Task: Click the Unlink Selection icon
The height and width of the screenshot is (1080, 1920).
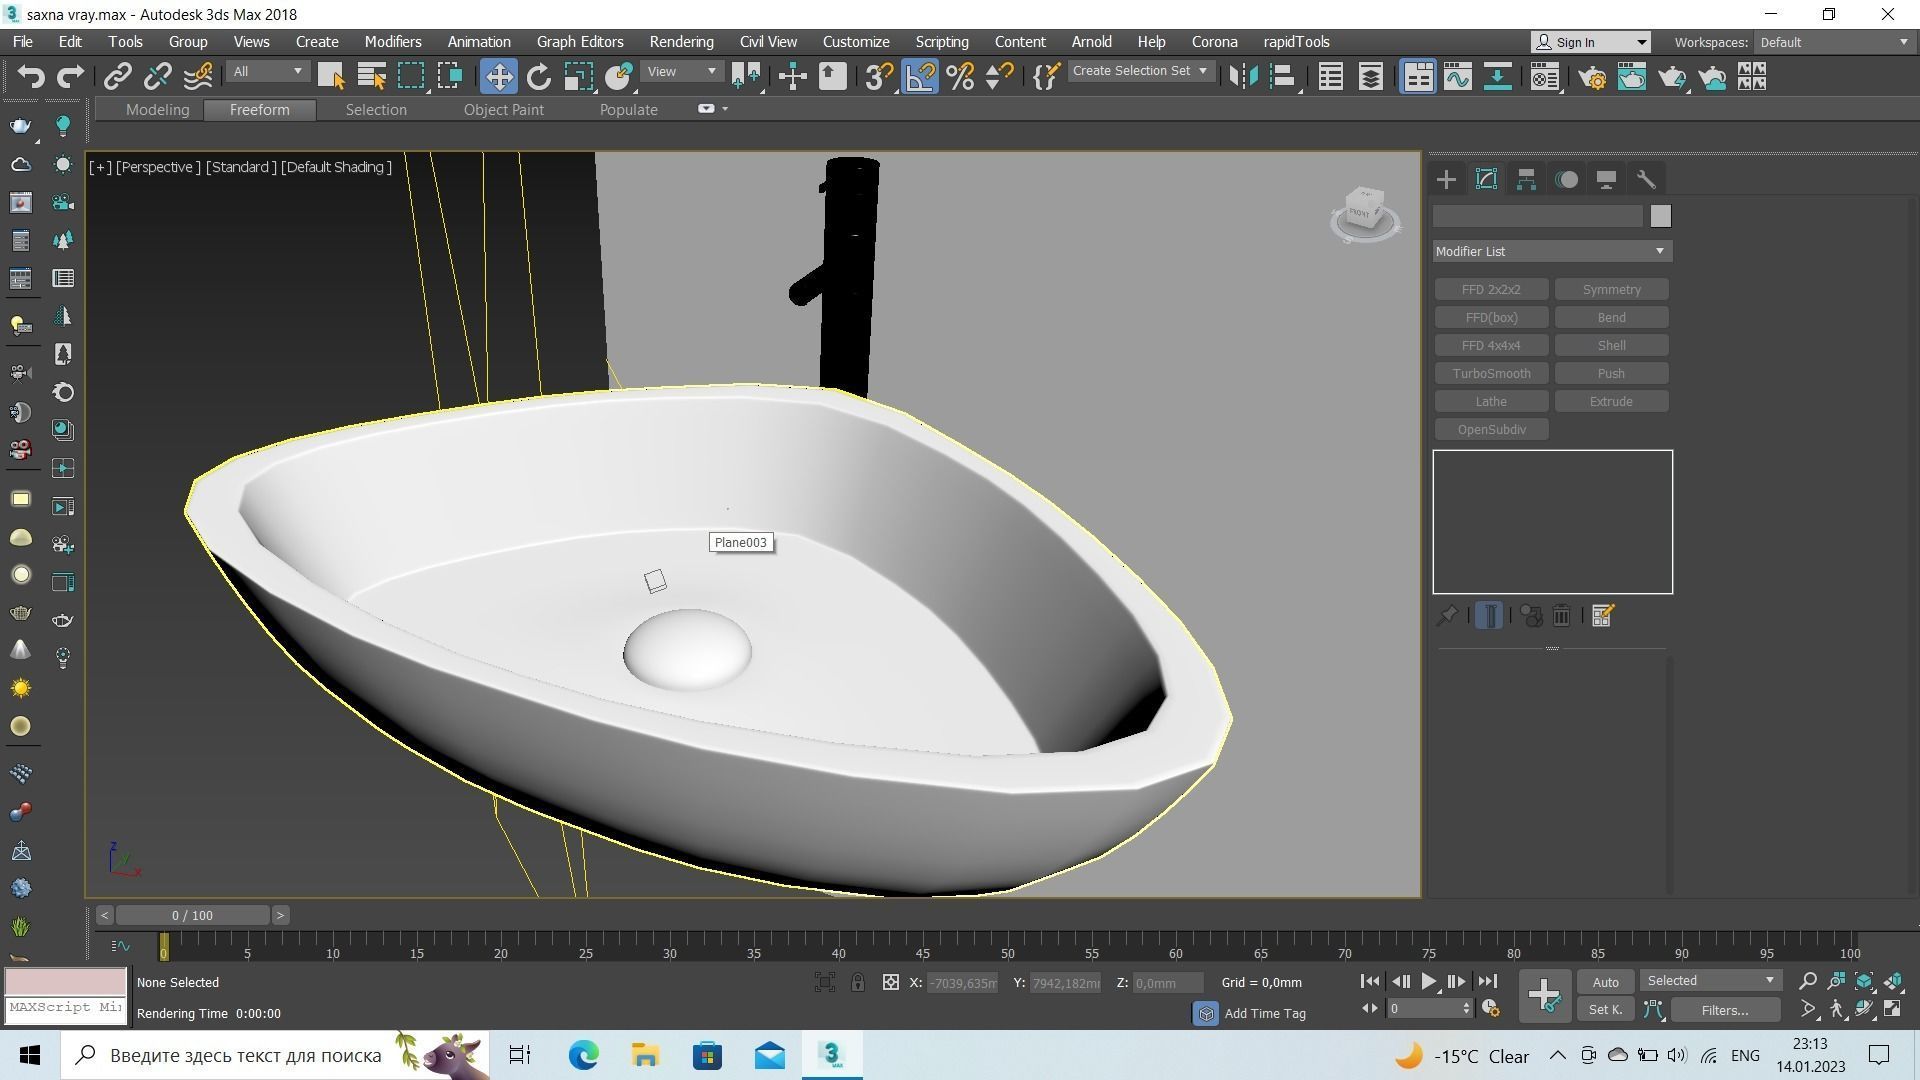Action: (157, 76)
